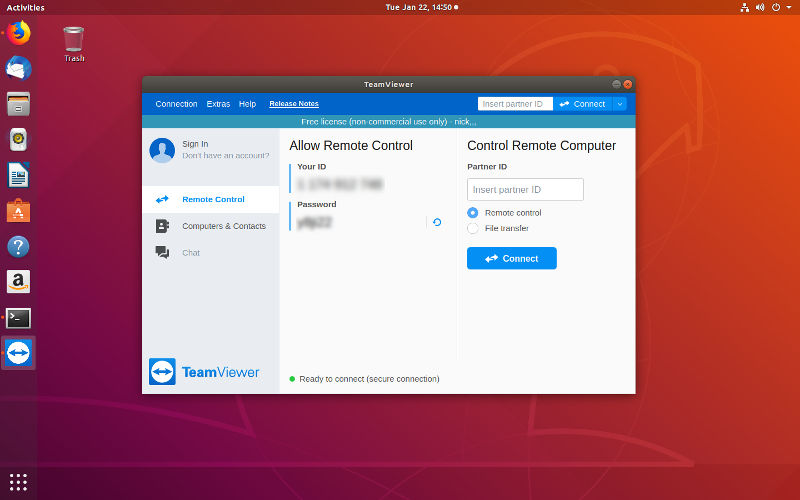
Task: Switch to Computers & Contacts tab
Action: (211, 226)
